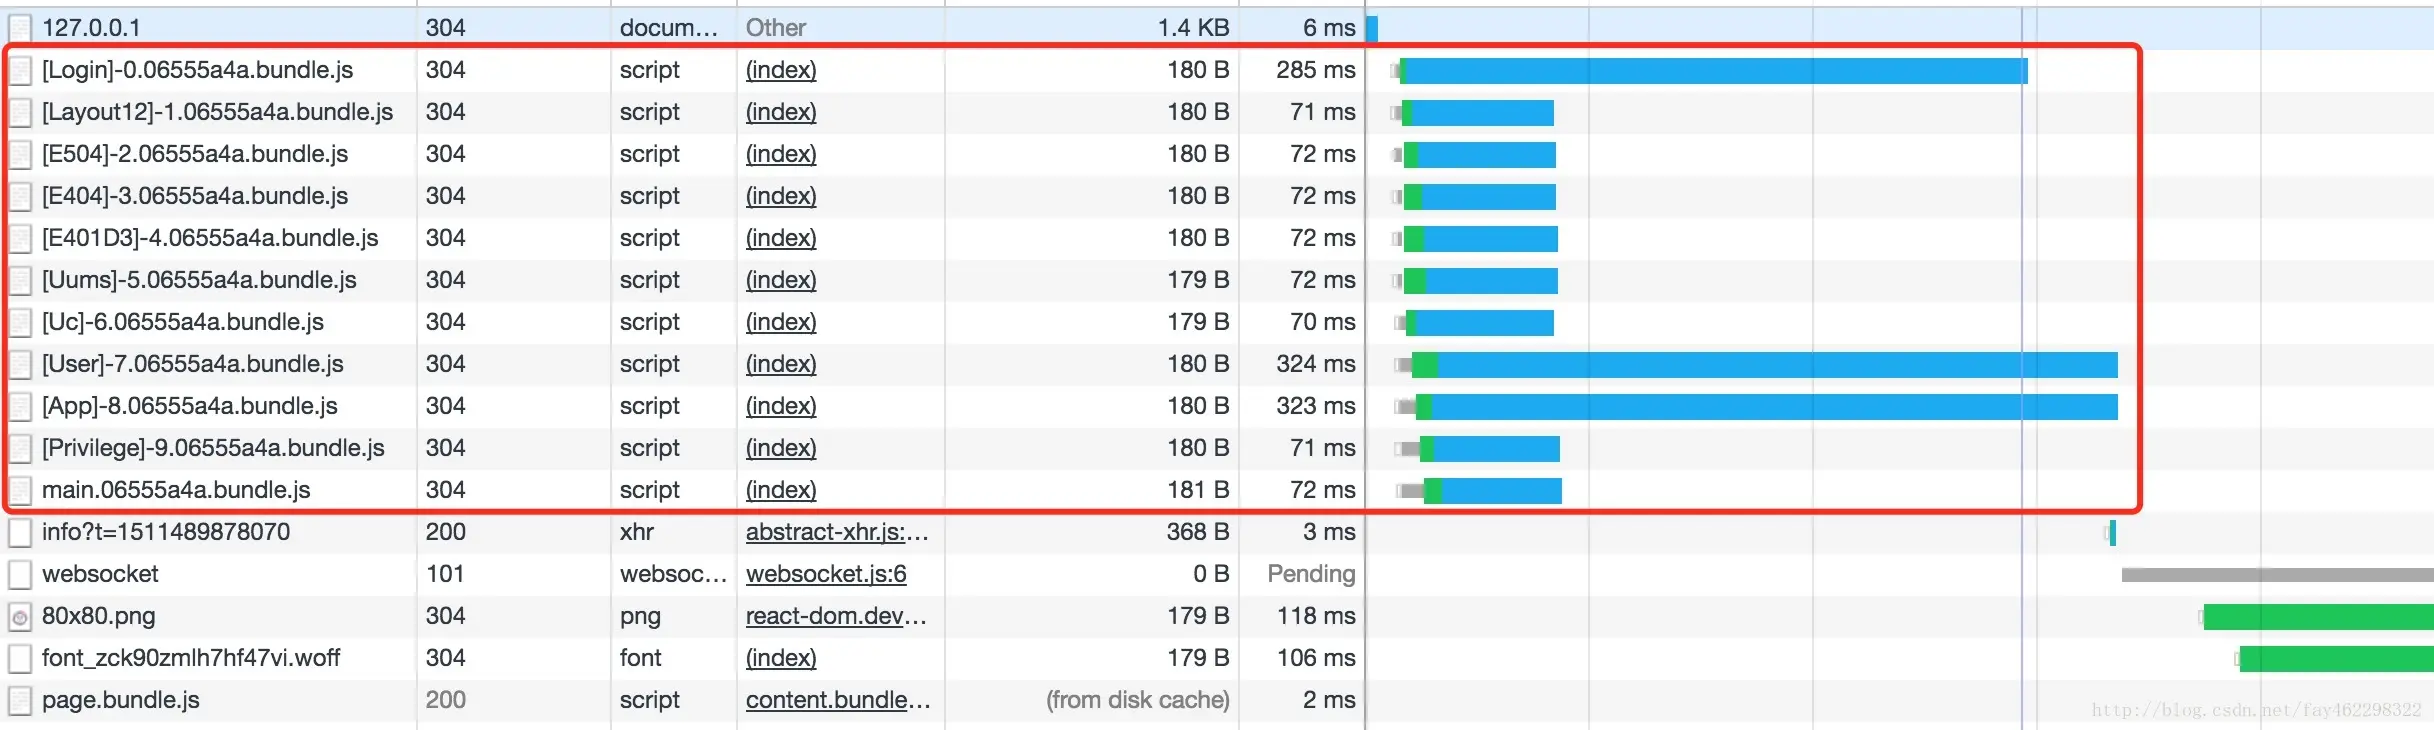Click the green waterfall bar for 80x80.png
2434x730 pixels.
coord(2318,617)
